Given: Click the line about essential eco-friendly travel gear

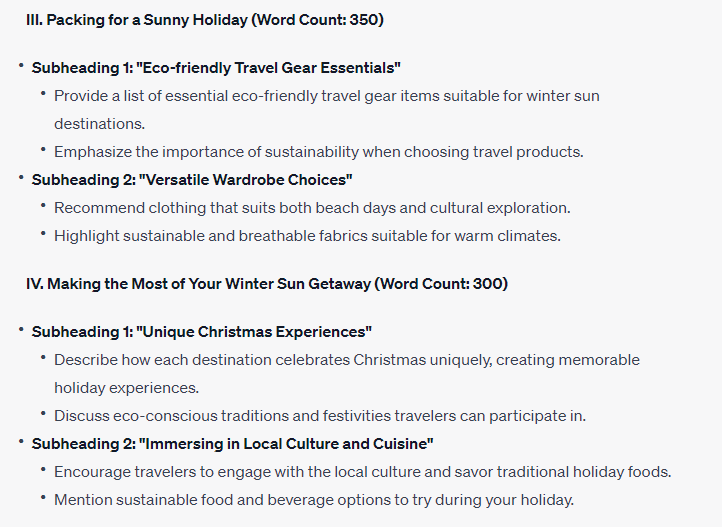Looking at the screenshot, I should click(x=327, y=96).
